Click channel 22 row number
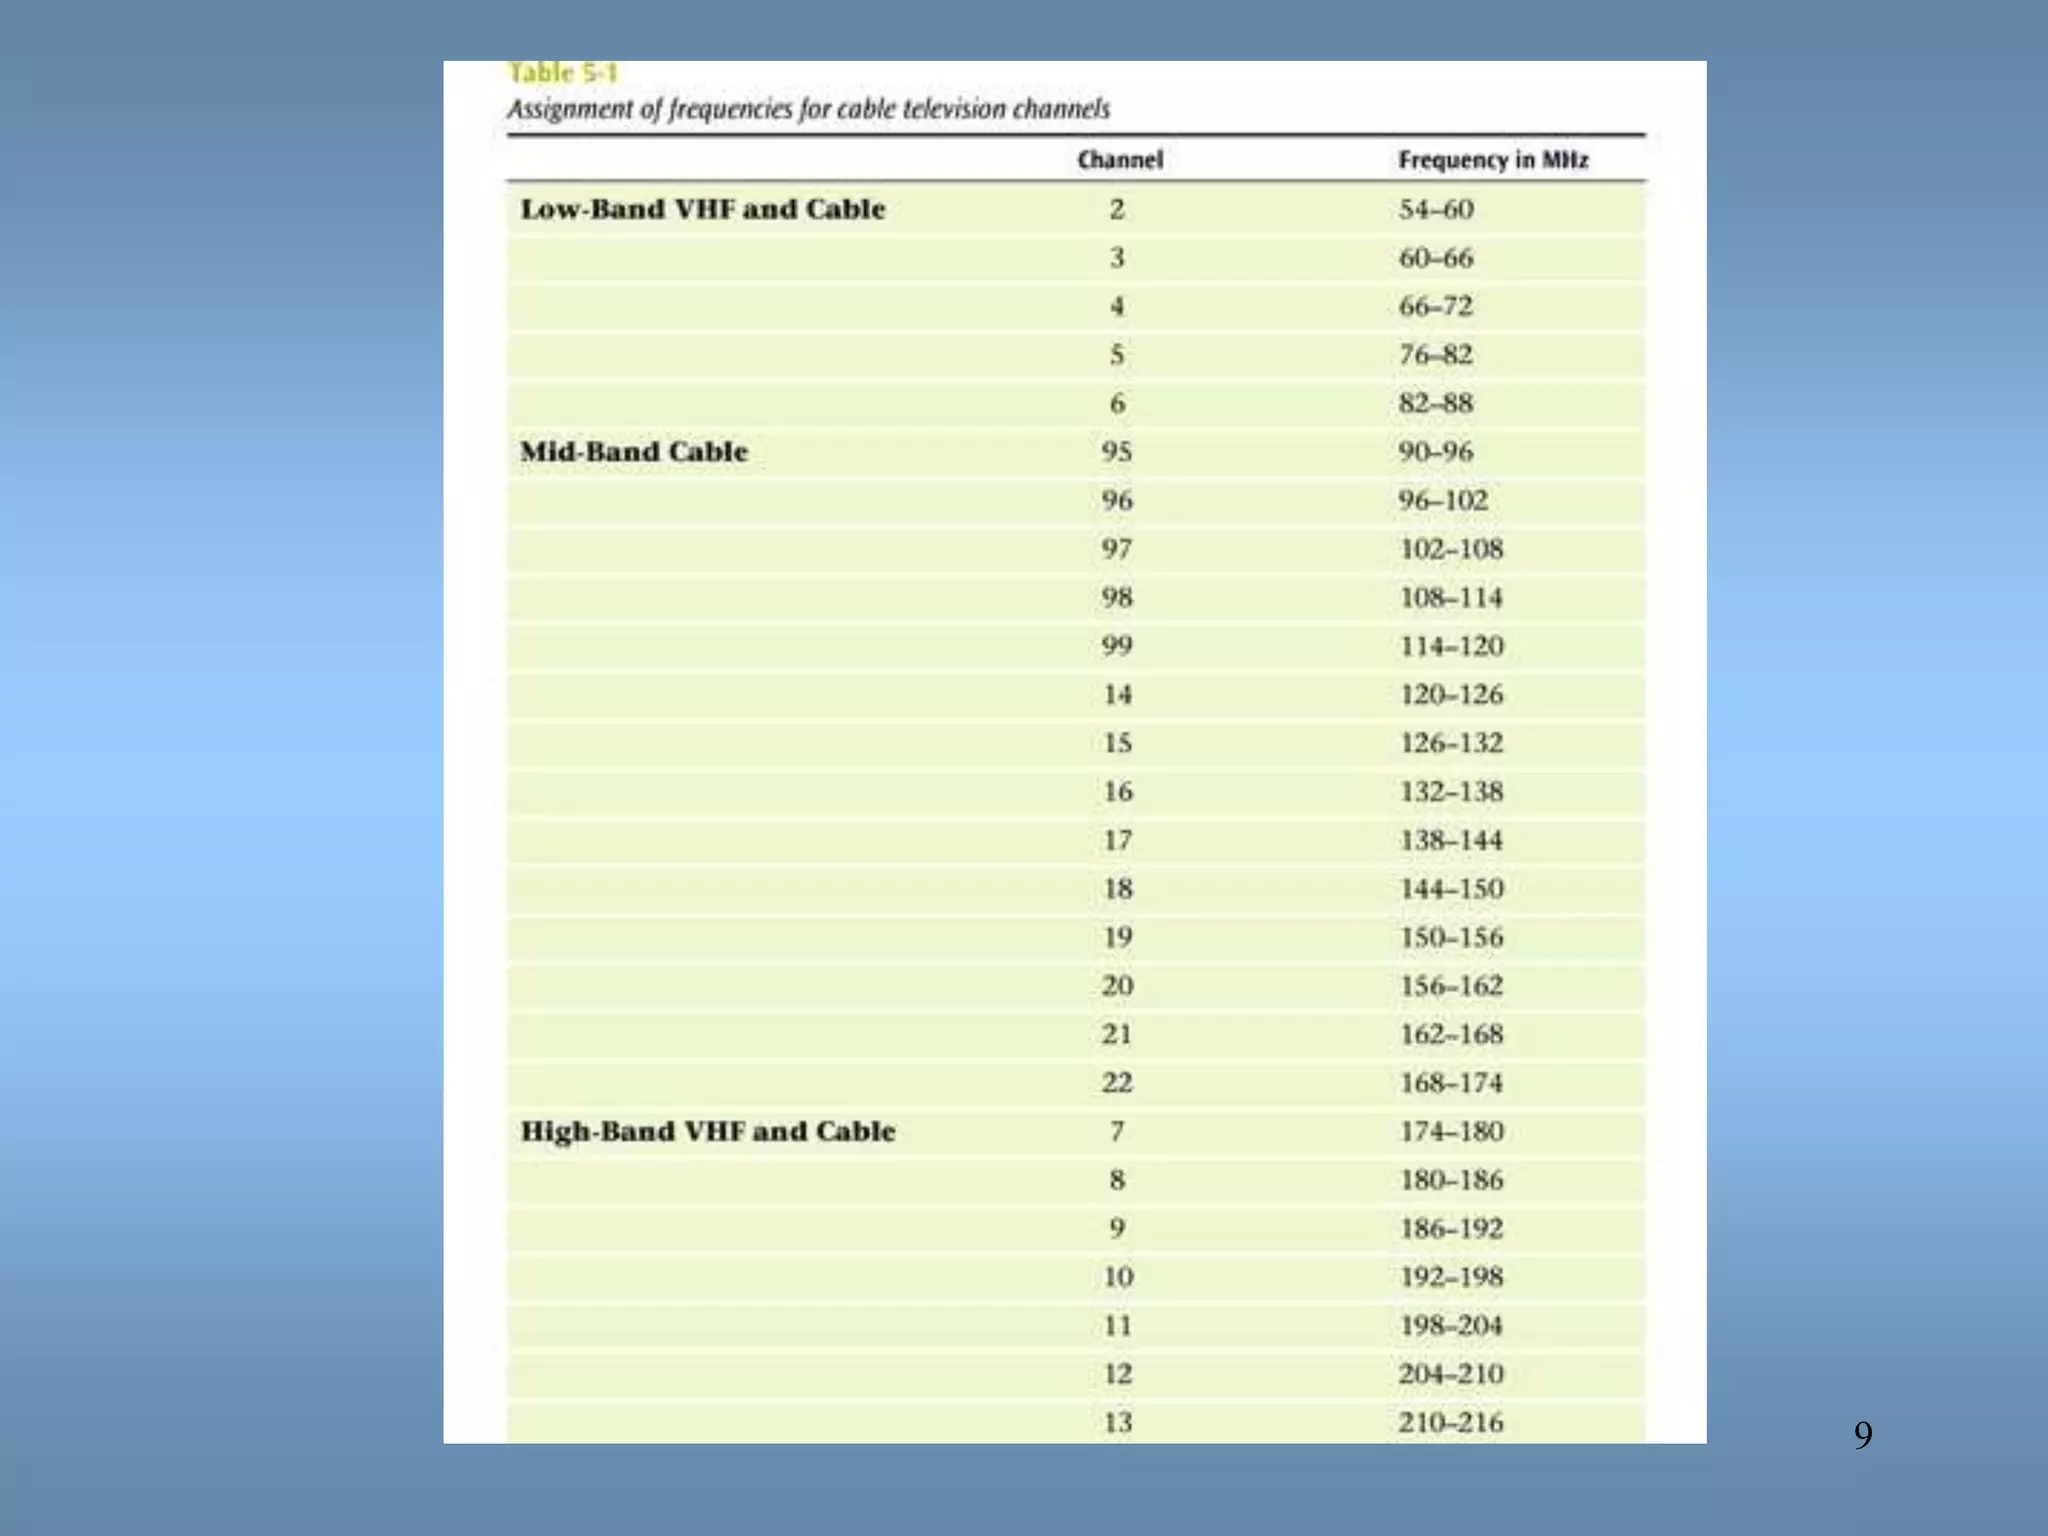The height and width of the screenshot is (1536, 2048). click(x=1117, y=1083)
